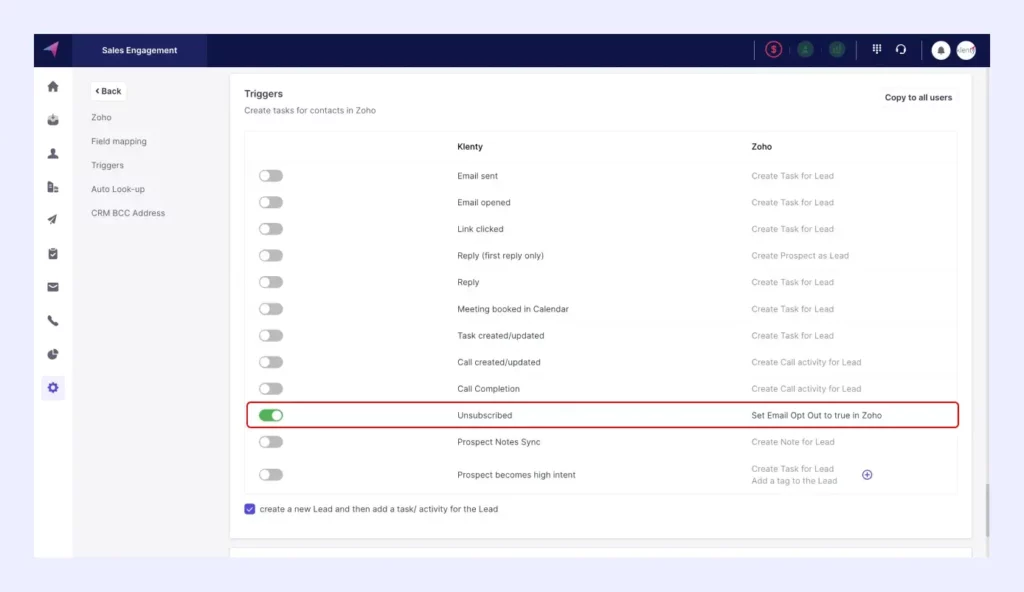Click the Unsubscribed label
This screenshot has height=592, width=1024.
(x=485, y=415)
